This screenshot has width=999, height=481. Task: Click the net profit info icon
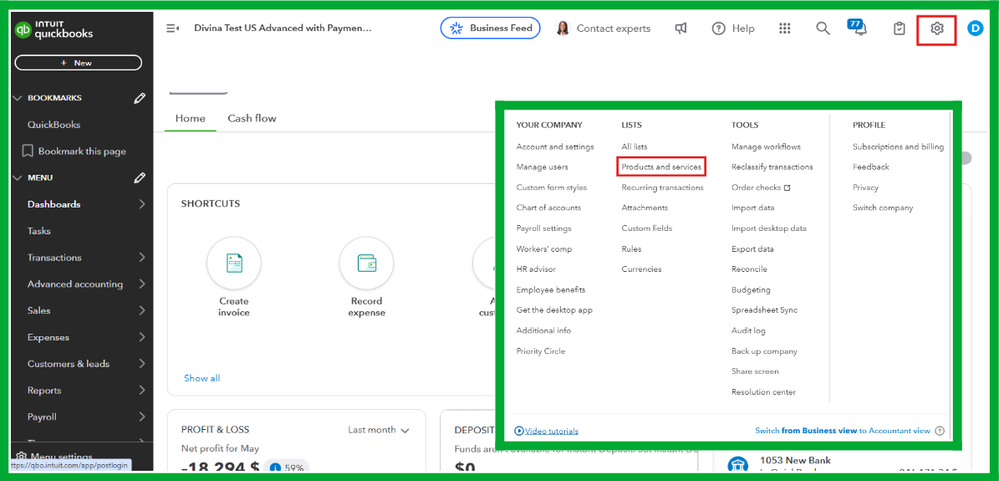pyautogui.click(x=275, y=468)
